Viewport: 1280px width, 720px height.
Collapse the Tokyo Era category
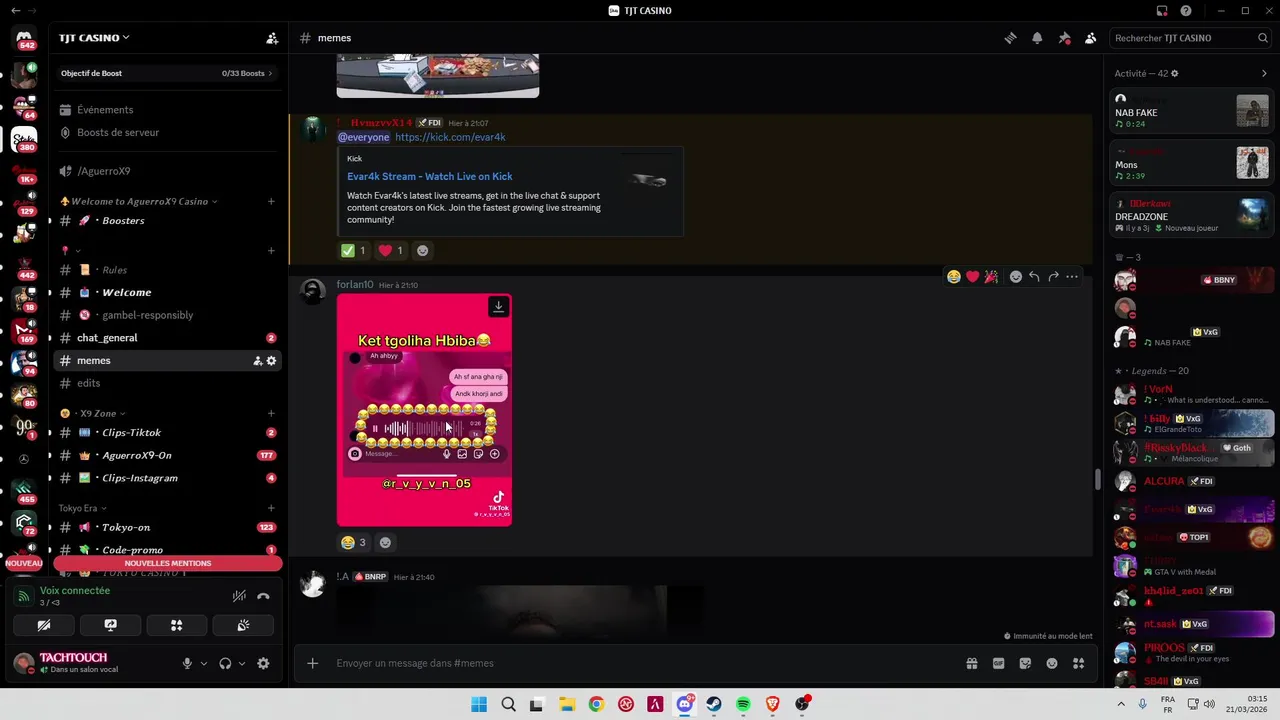point(82,508)
